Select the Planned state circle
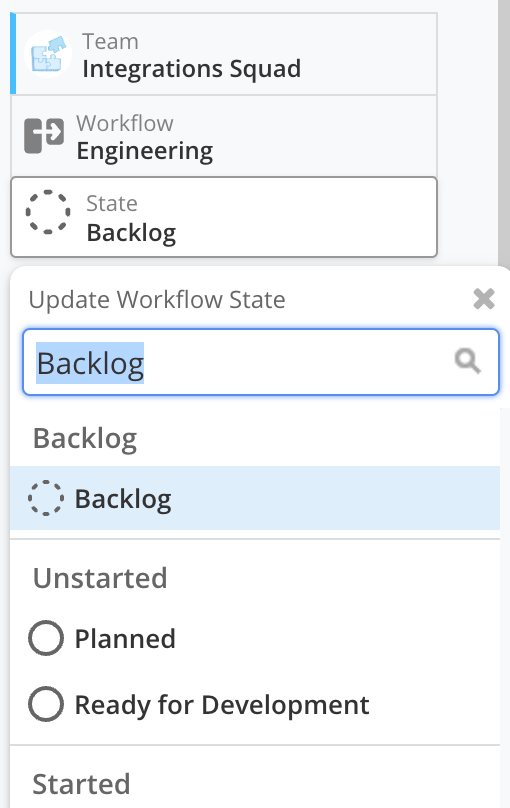Viewport: 510px width, 808px height. coord(46,638)
